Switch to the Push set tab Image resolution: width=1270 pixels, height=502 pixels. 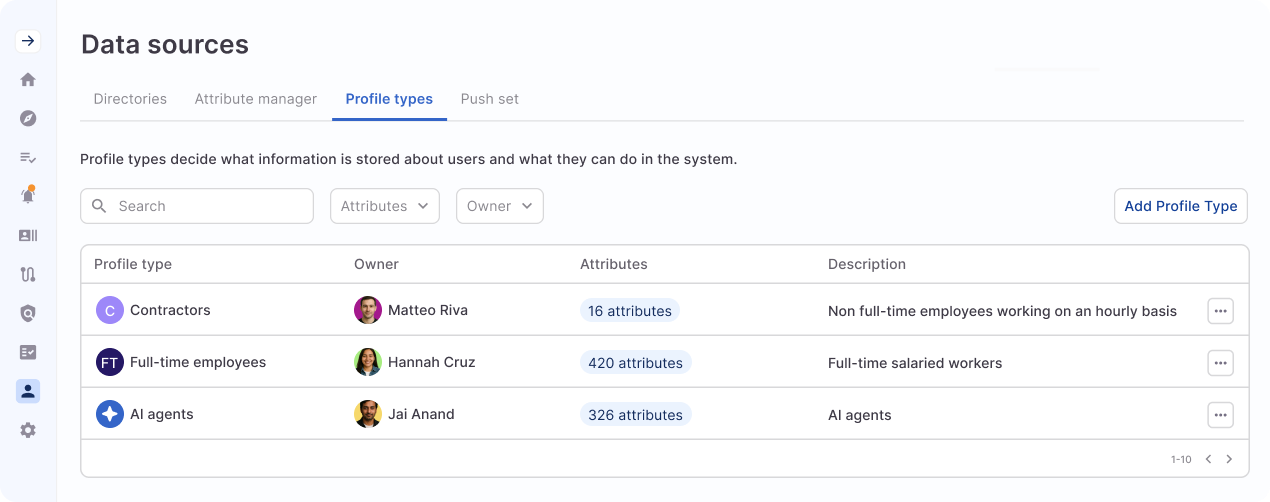490,99
